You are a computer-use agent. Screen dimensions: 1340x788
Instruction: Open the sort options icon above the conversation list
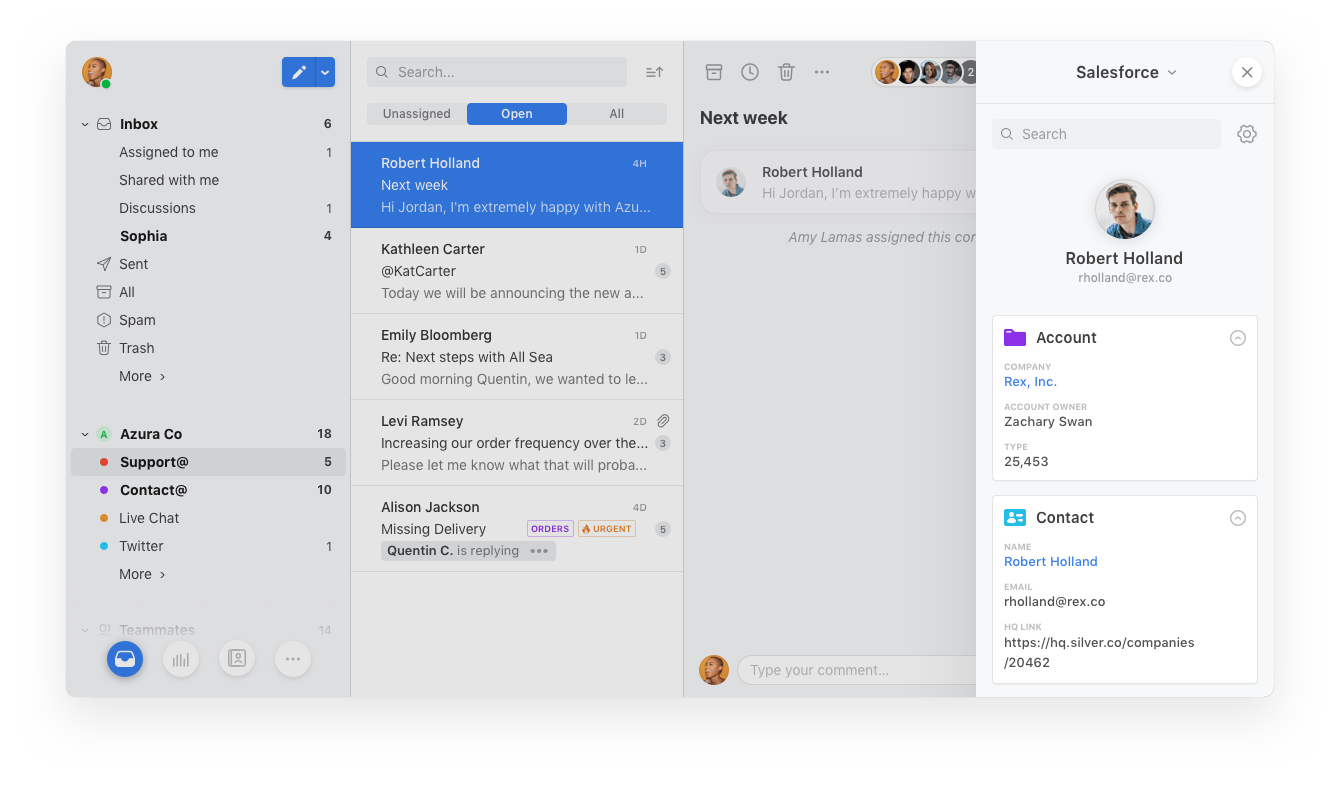[x=654, y=71]
